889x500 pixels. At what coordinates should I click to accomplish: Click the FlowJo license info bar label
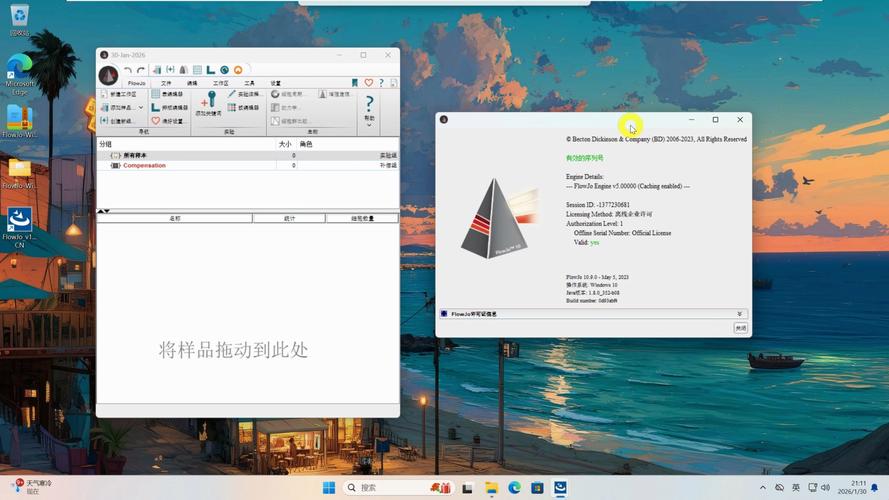pos(474,314)
